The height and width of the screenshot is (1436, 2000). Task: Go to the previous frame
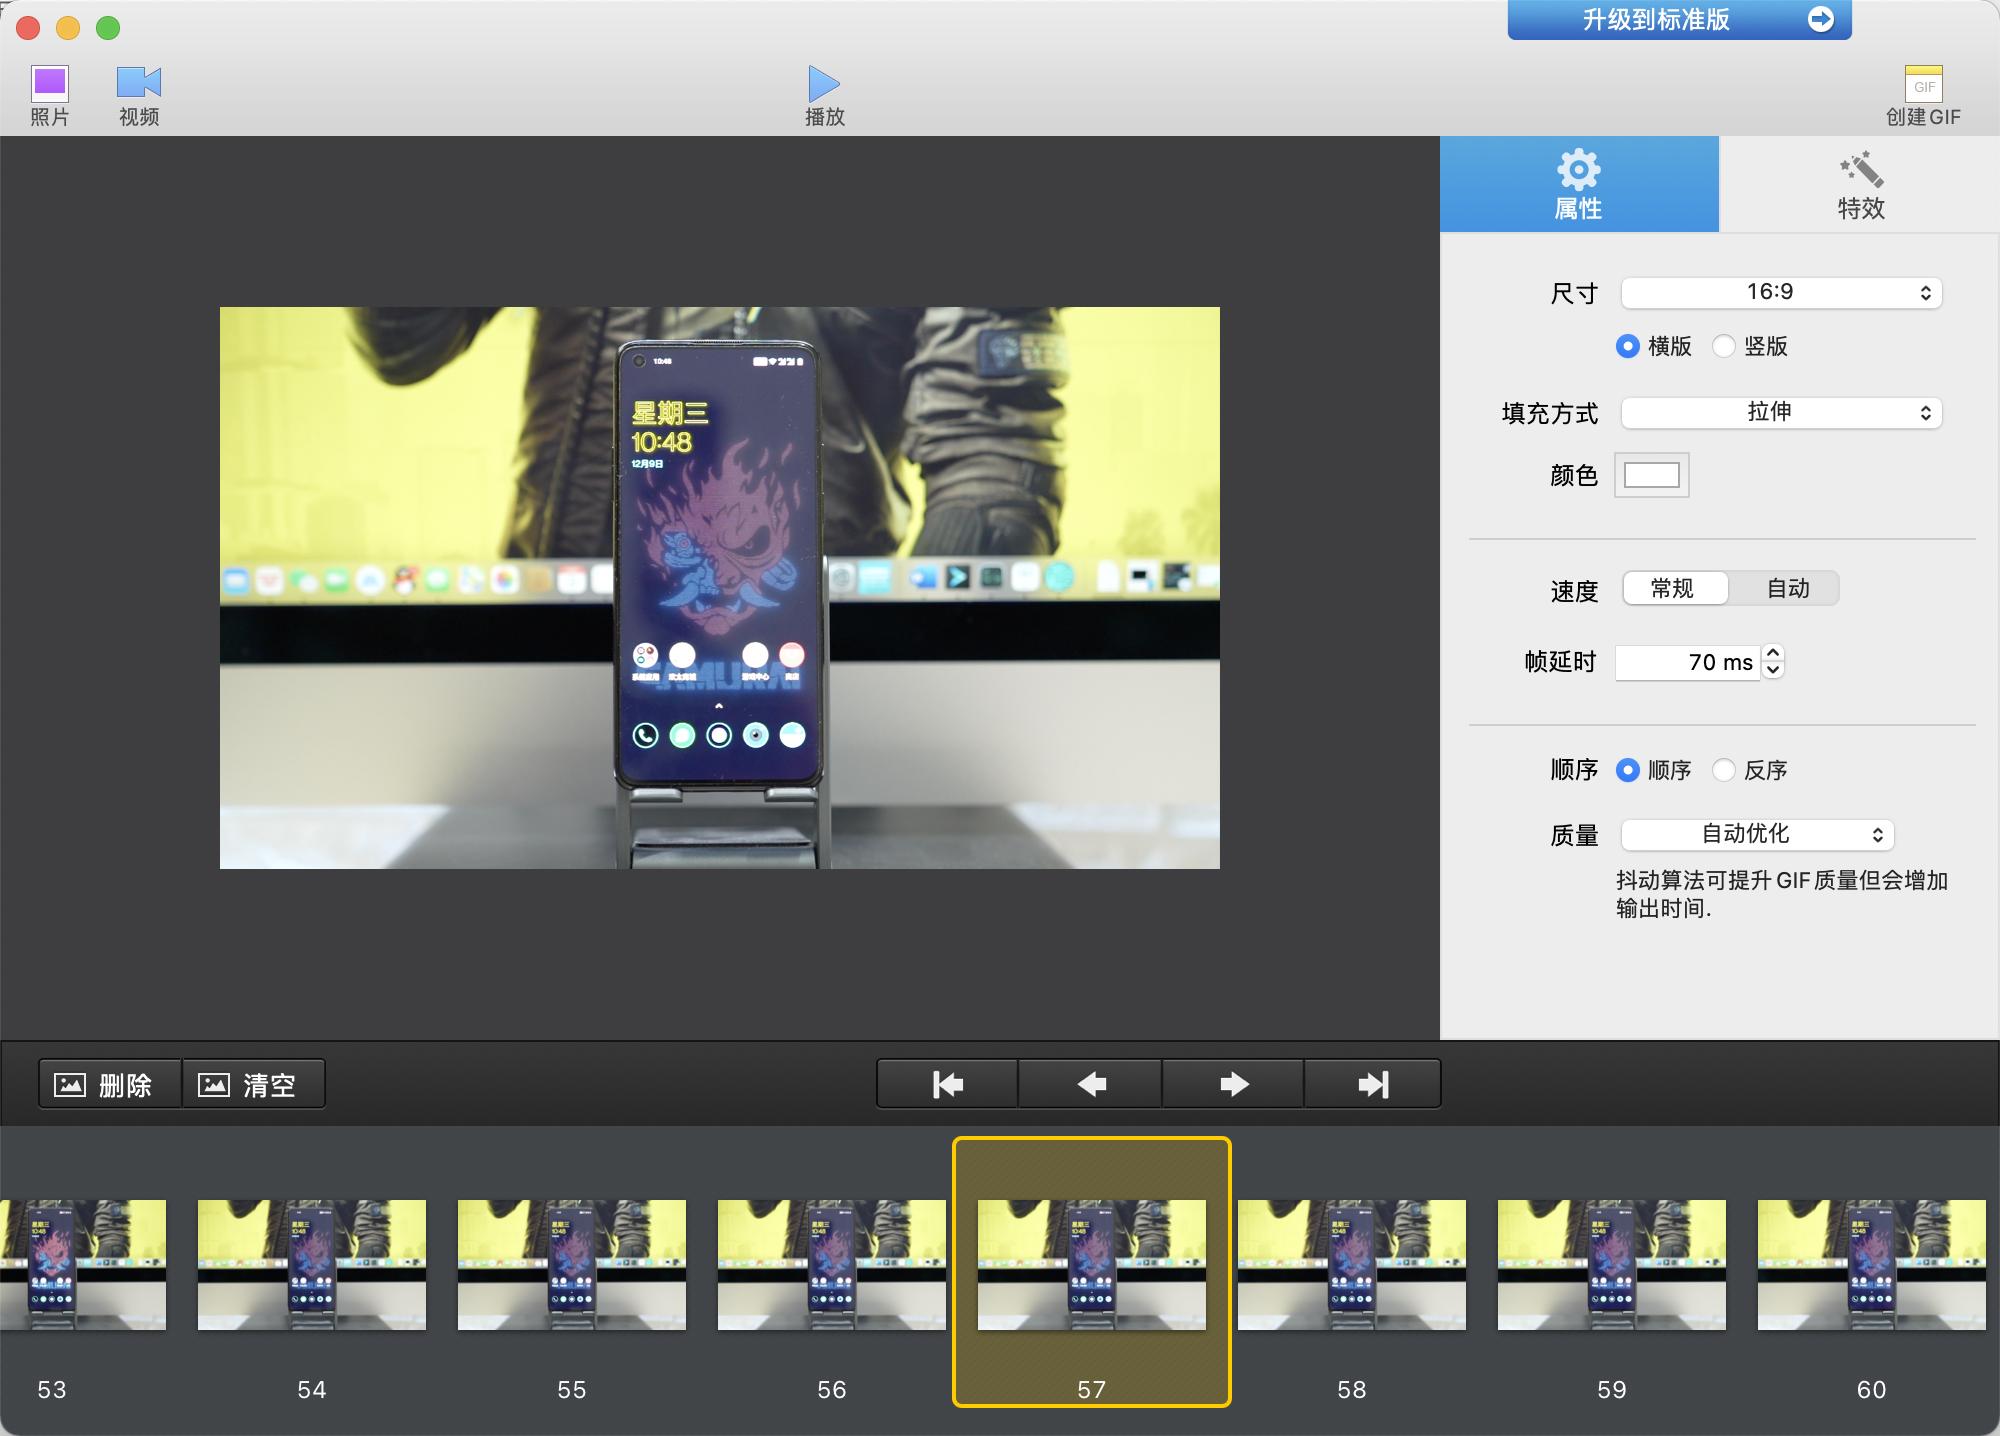point(1089,1083)
